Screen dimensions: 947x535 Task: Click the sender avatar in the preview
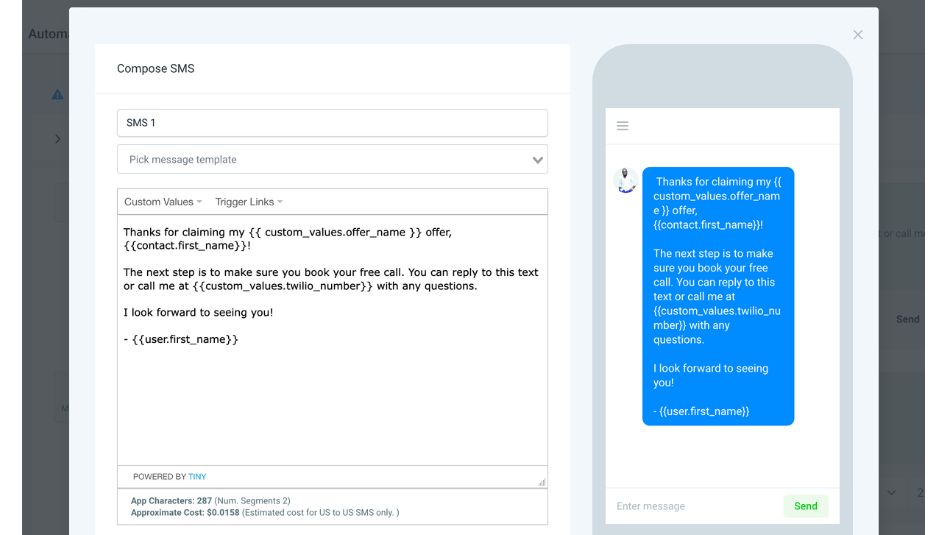[626, 181]
